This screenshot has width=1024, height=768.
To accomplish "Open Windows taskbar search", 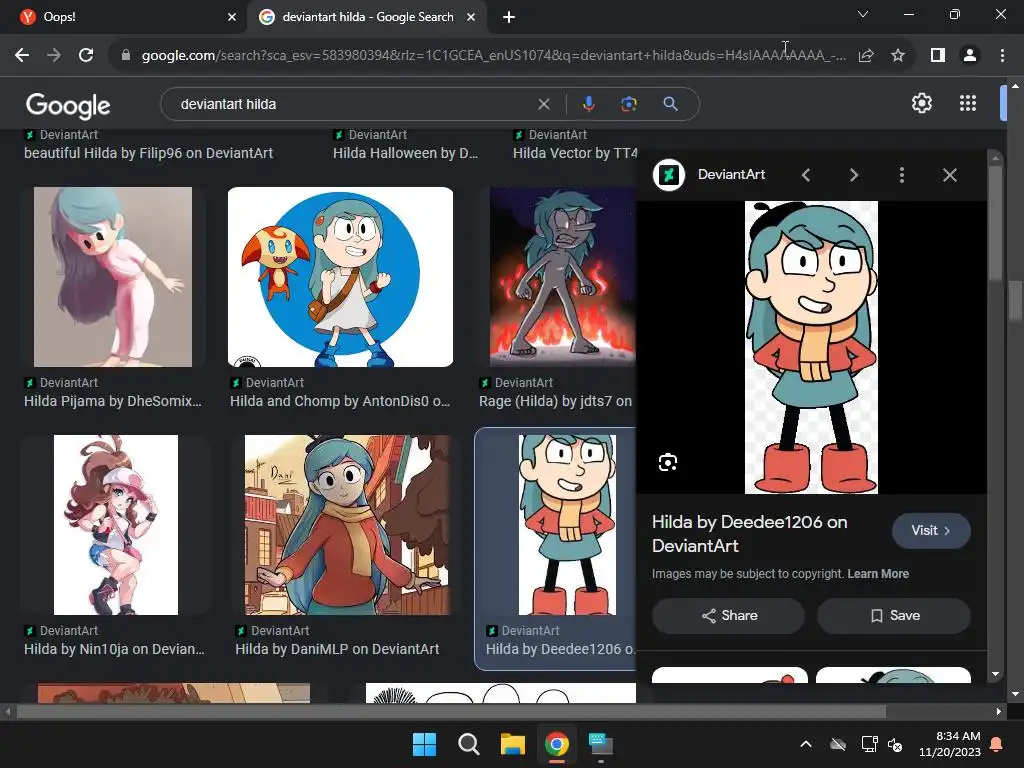I will coord(468,744).
